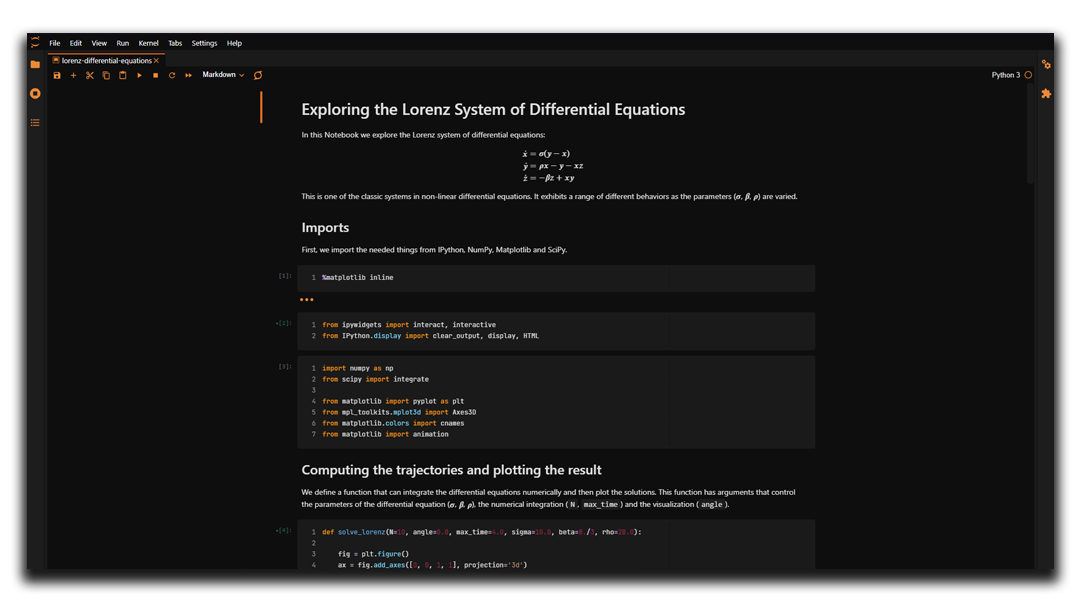The height and width of the screenshot is (601, 1081).
Task: Click the 'from ipywidgets import interact, interactive' line
Action: point(409,325)
